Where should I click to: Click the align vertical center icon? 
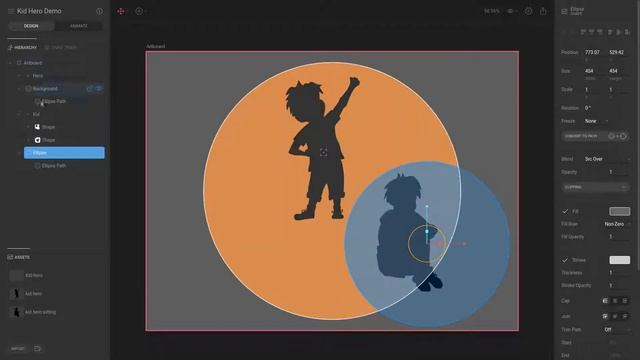pyautogui.click(x=619, y=32)
